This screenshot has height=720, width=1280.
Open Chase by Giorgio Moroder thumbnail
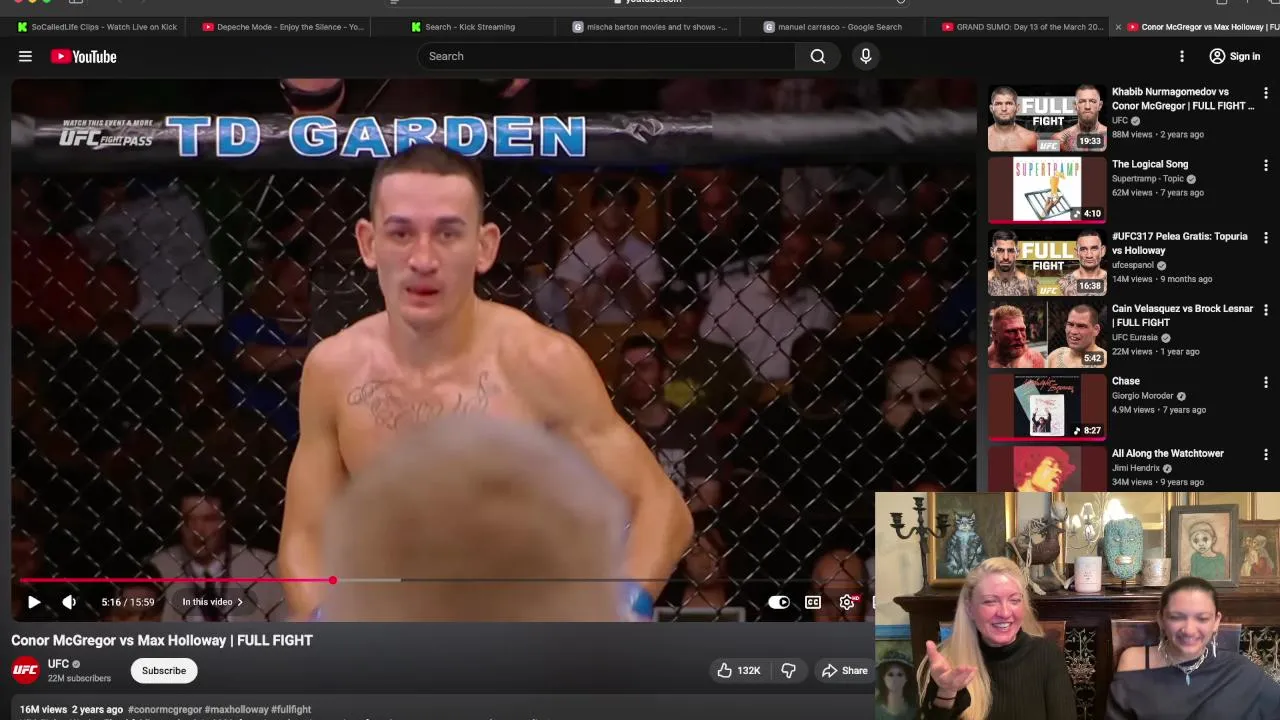tap(1047, 407)
